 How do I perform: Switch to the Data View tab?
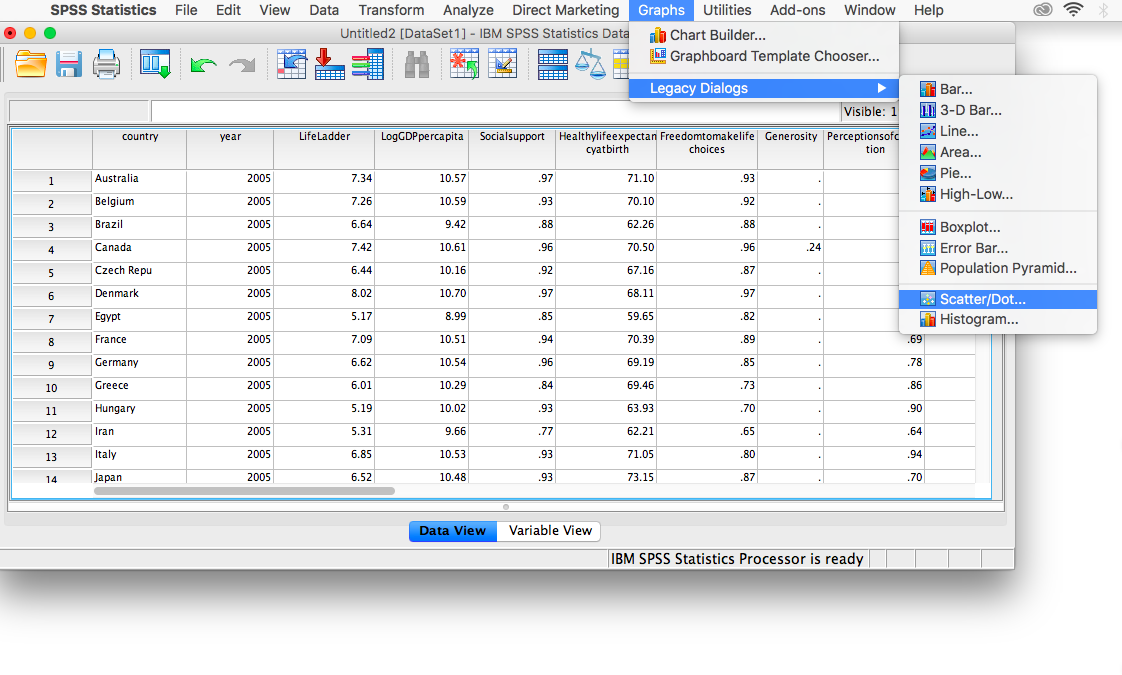coord(452,530)
